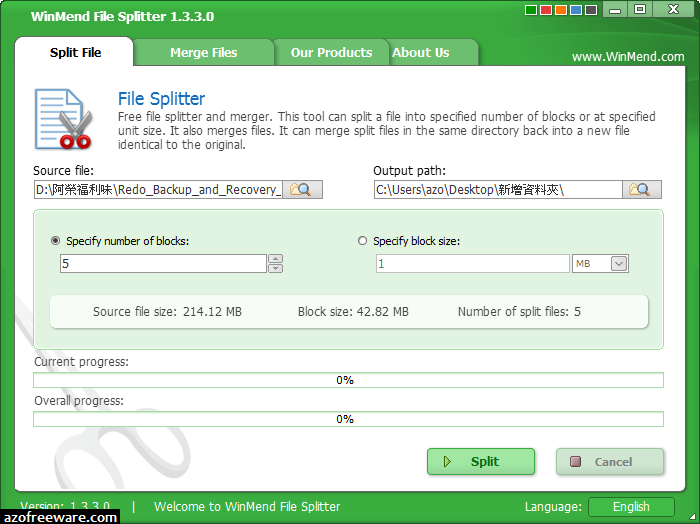Maximize the WinMend File Splitter window
Viewport: 700px width, 524px height.
[640, 9]
